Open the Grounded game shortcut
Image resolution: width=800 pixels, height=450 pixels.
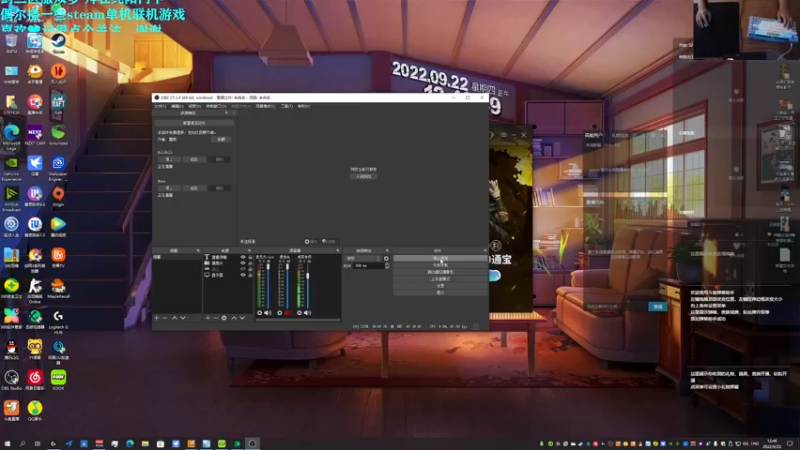(x=58, y=136)
